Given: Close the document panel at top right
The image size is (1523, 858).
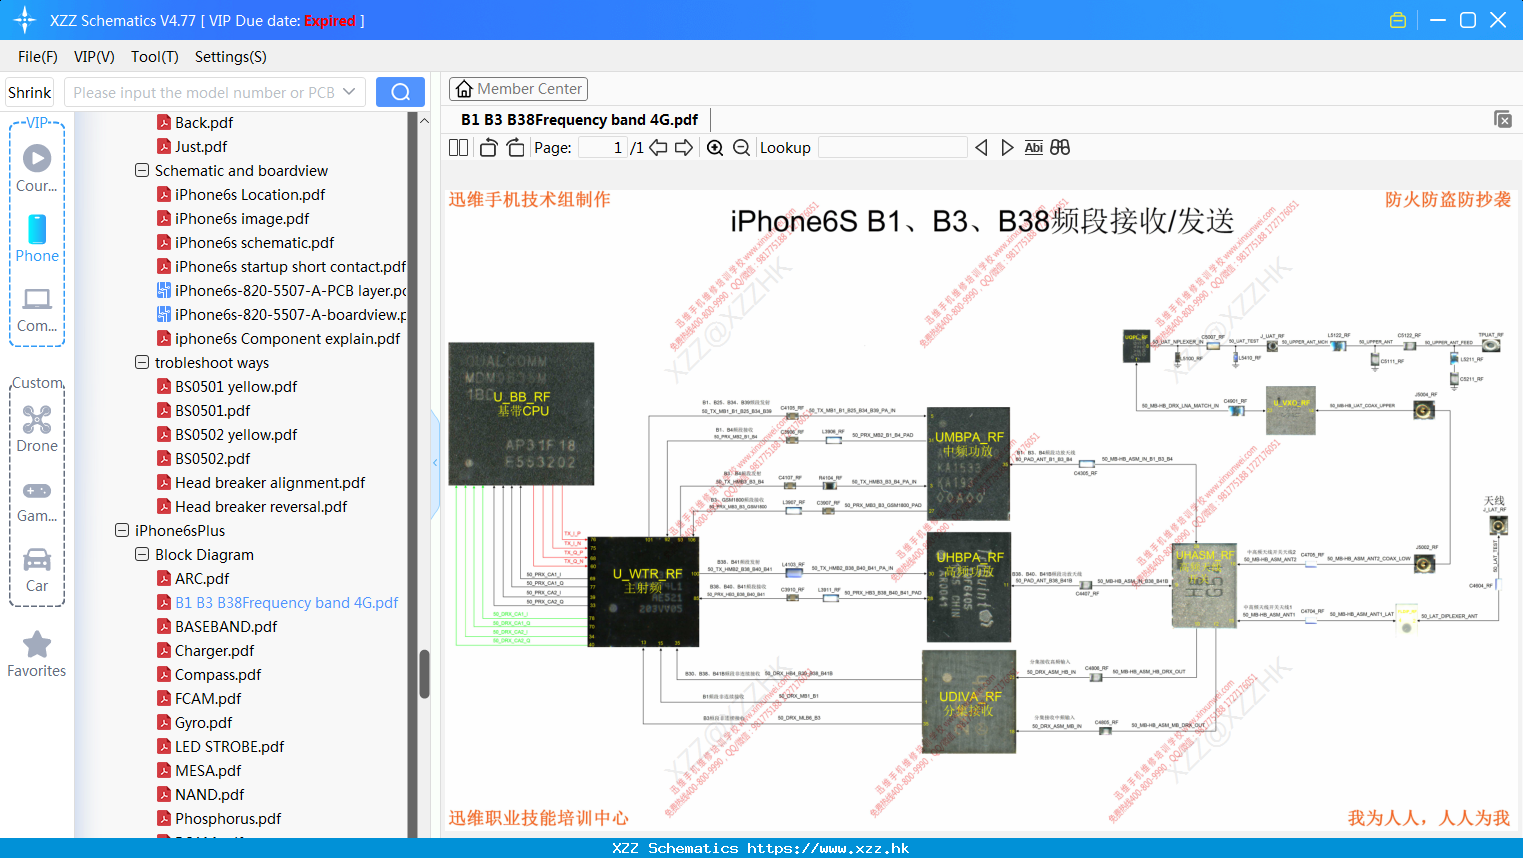Looking at the screenshot, I should pyautogui.click(x=1503, y=119).
